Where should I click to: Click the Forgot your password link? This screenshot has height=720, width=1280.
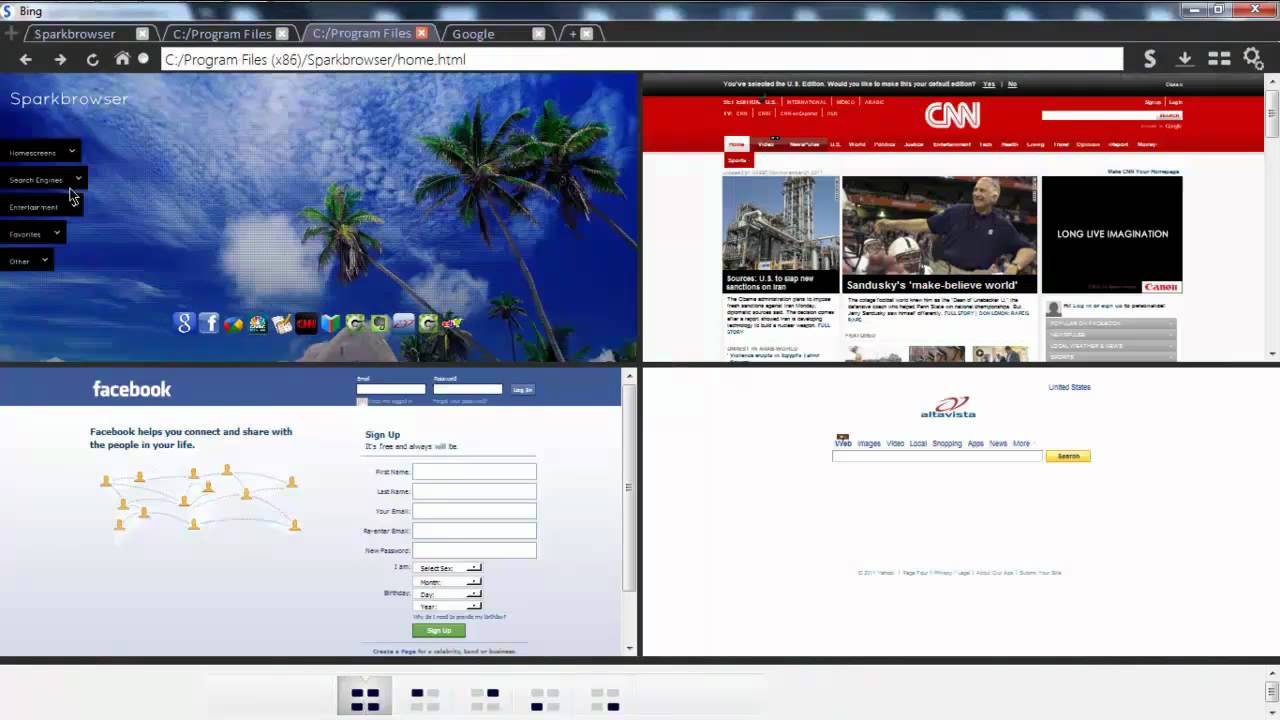(x=460, y=401)
